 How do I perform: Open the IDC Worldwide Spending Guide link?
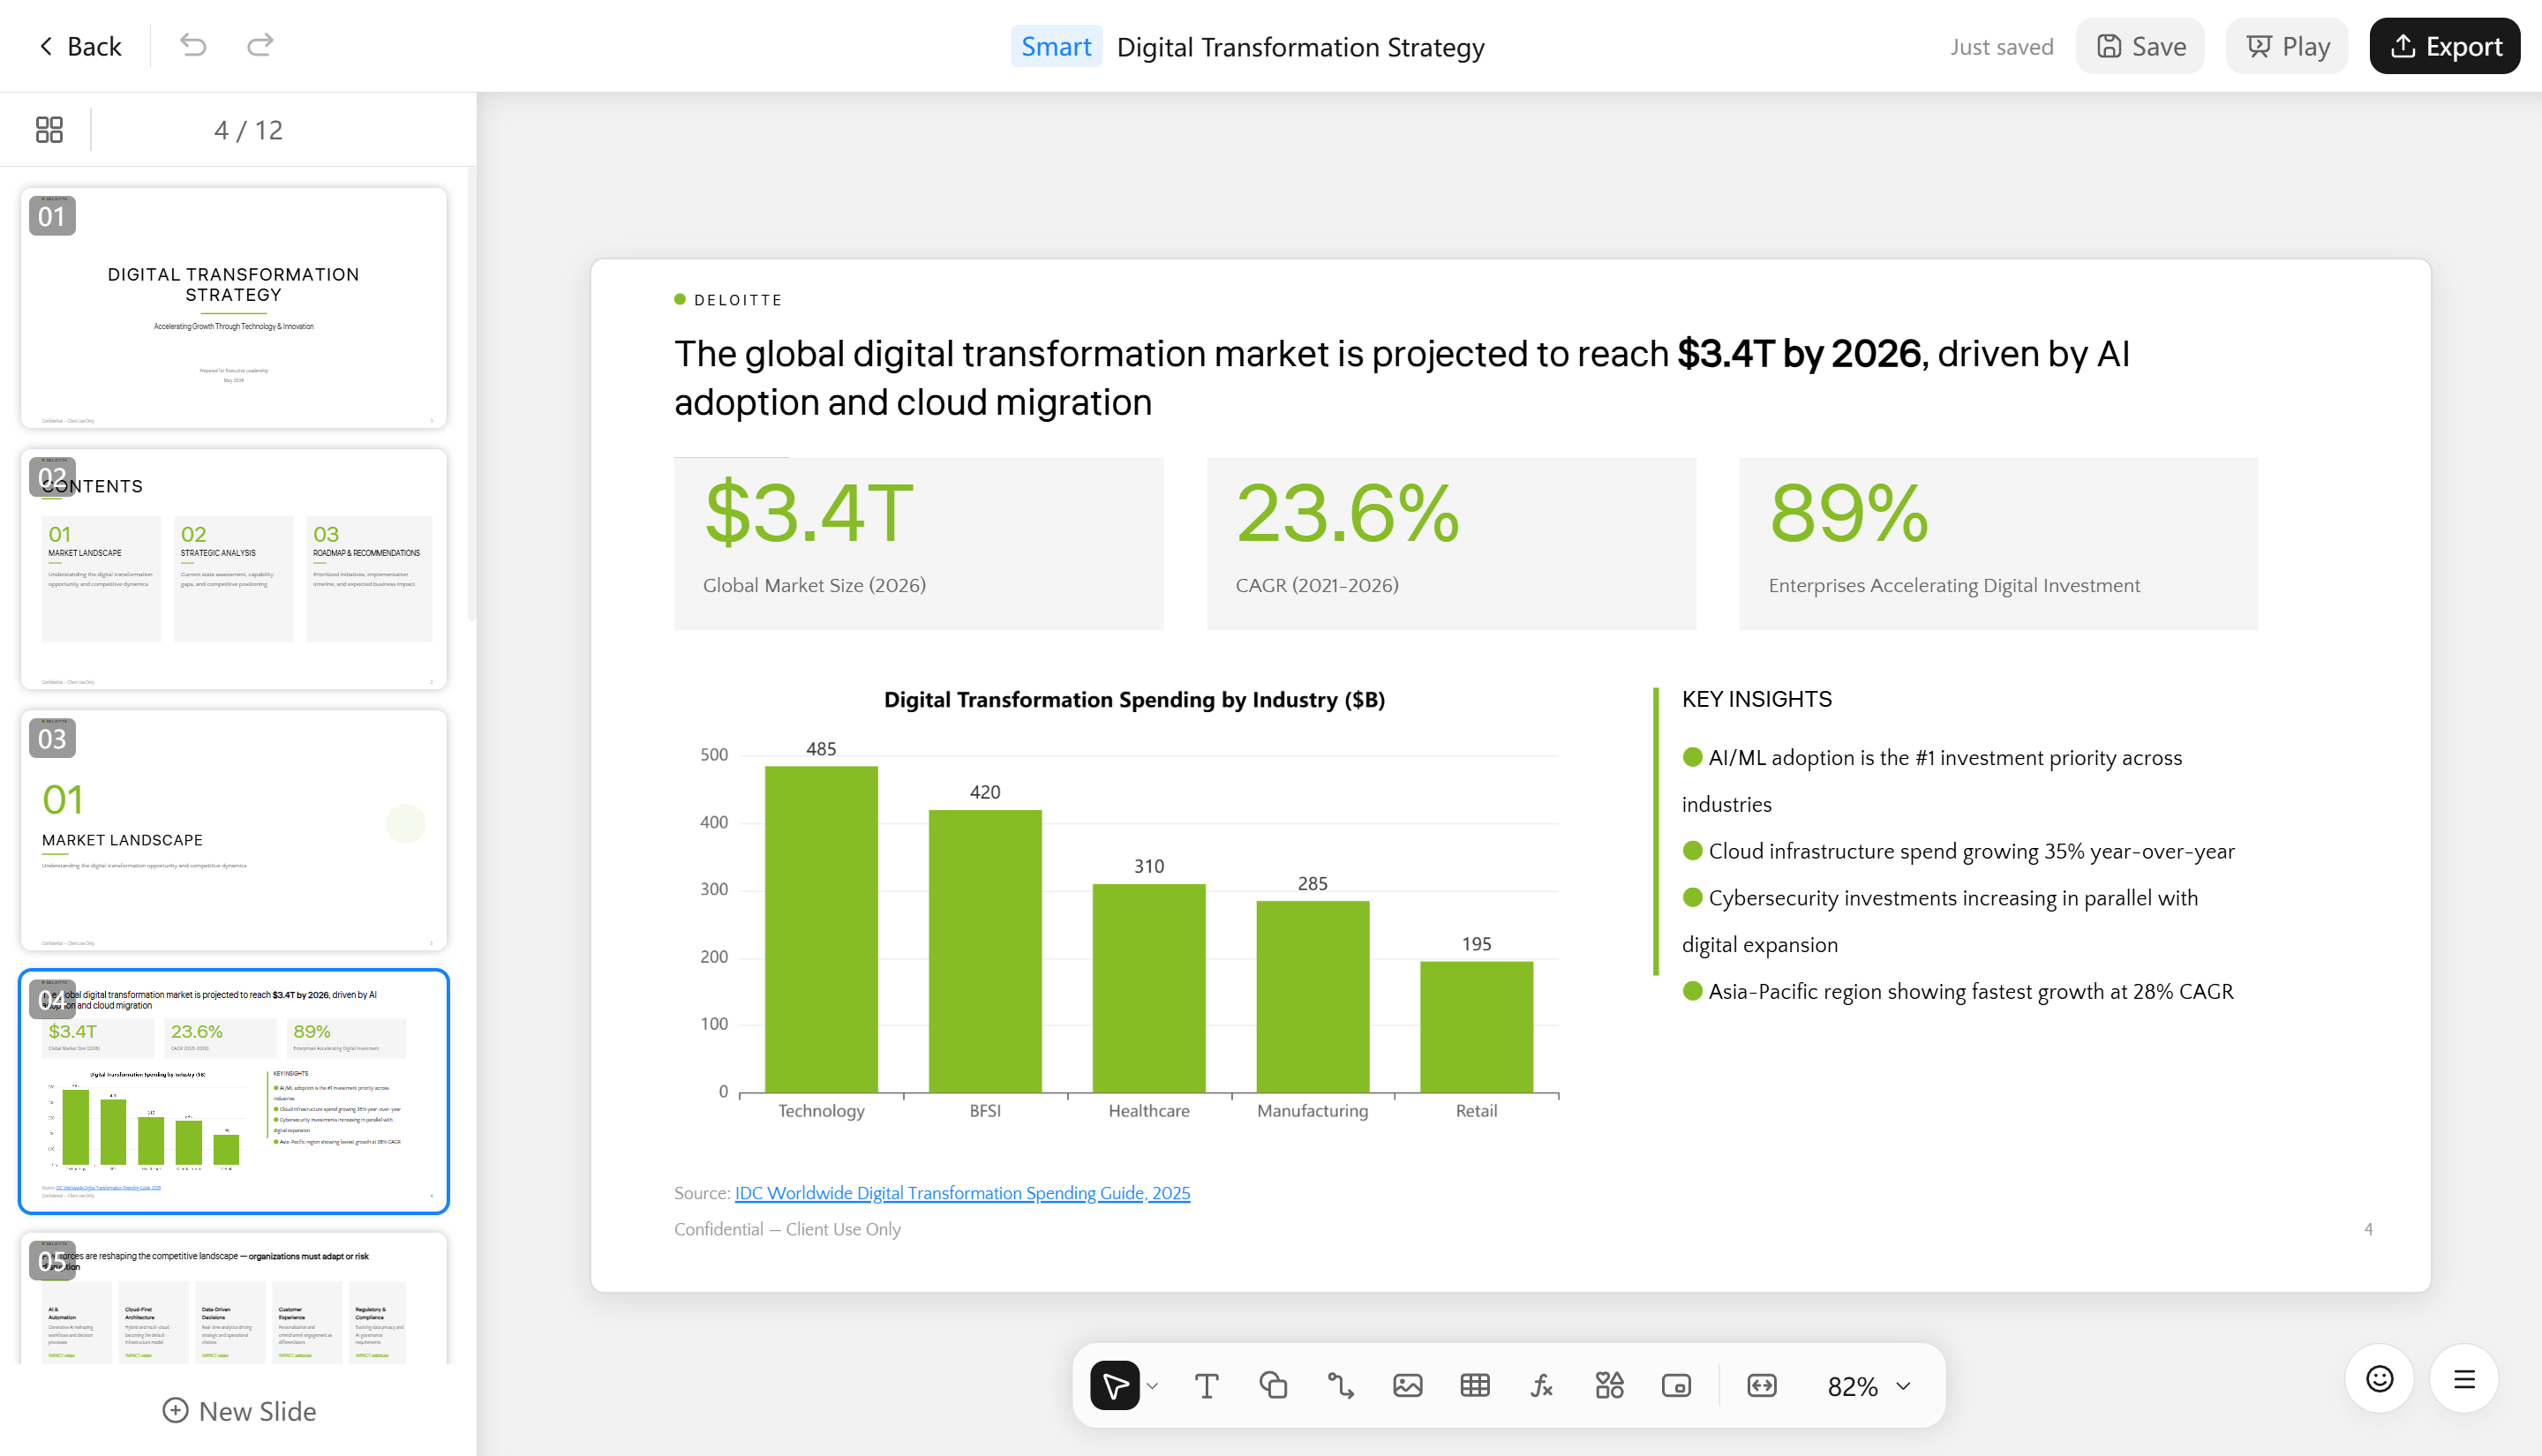[962, 1193]
